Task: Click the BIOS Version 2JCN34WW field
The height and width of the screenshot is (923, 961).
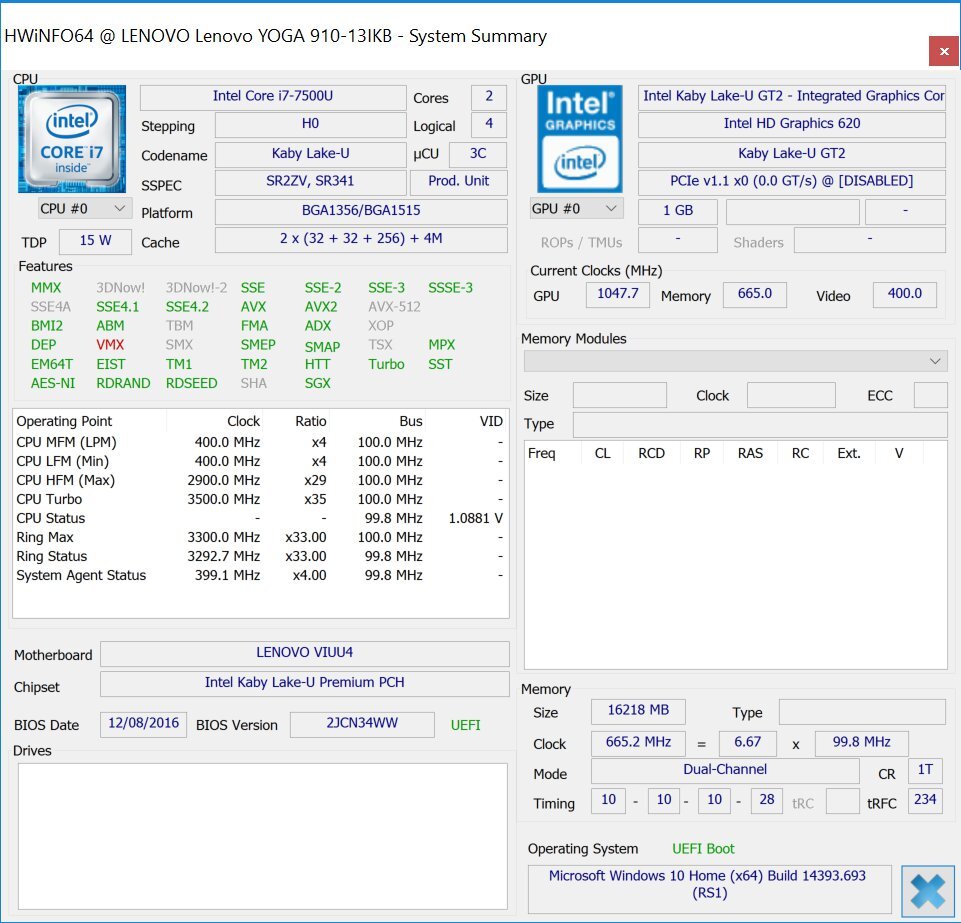Action: click(362, 725)
